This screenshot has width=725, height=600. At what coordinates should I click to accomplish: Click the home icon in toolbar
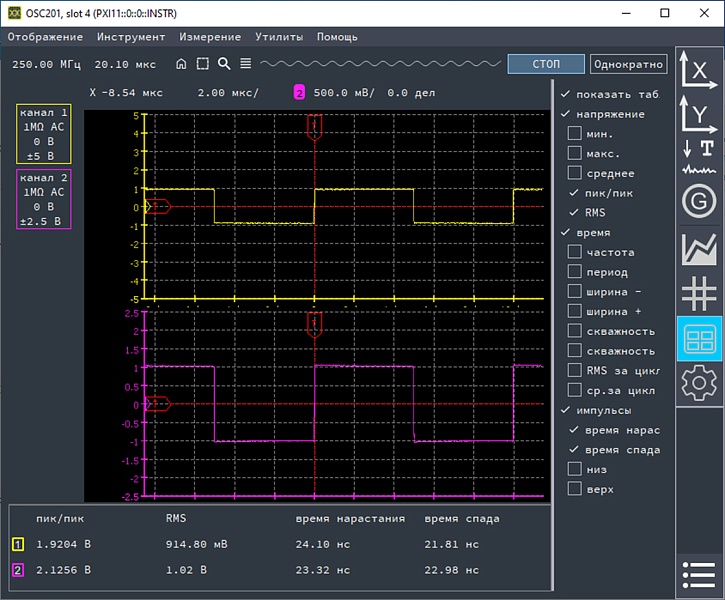[x=181, y=64]
